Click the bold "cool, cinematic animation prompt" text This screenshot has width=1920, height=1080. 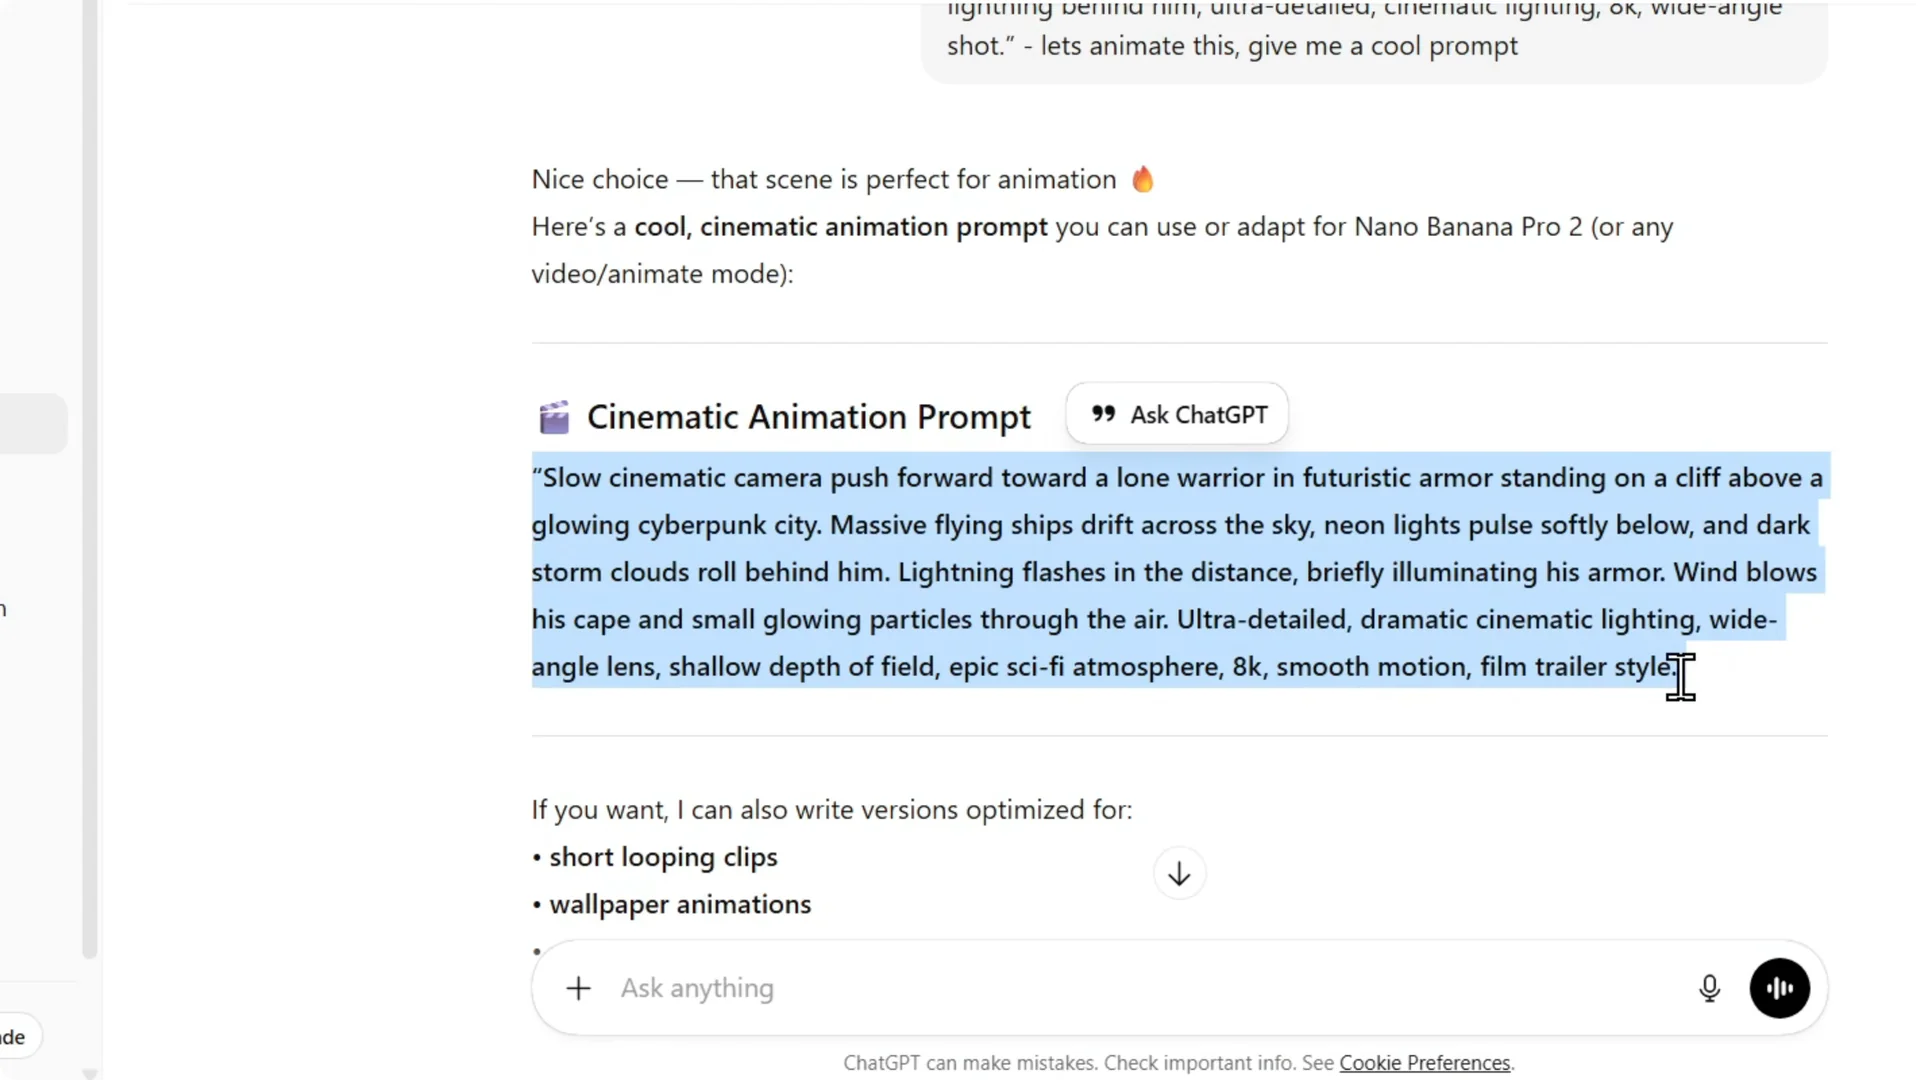841,227
